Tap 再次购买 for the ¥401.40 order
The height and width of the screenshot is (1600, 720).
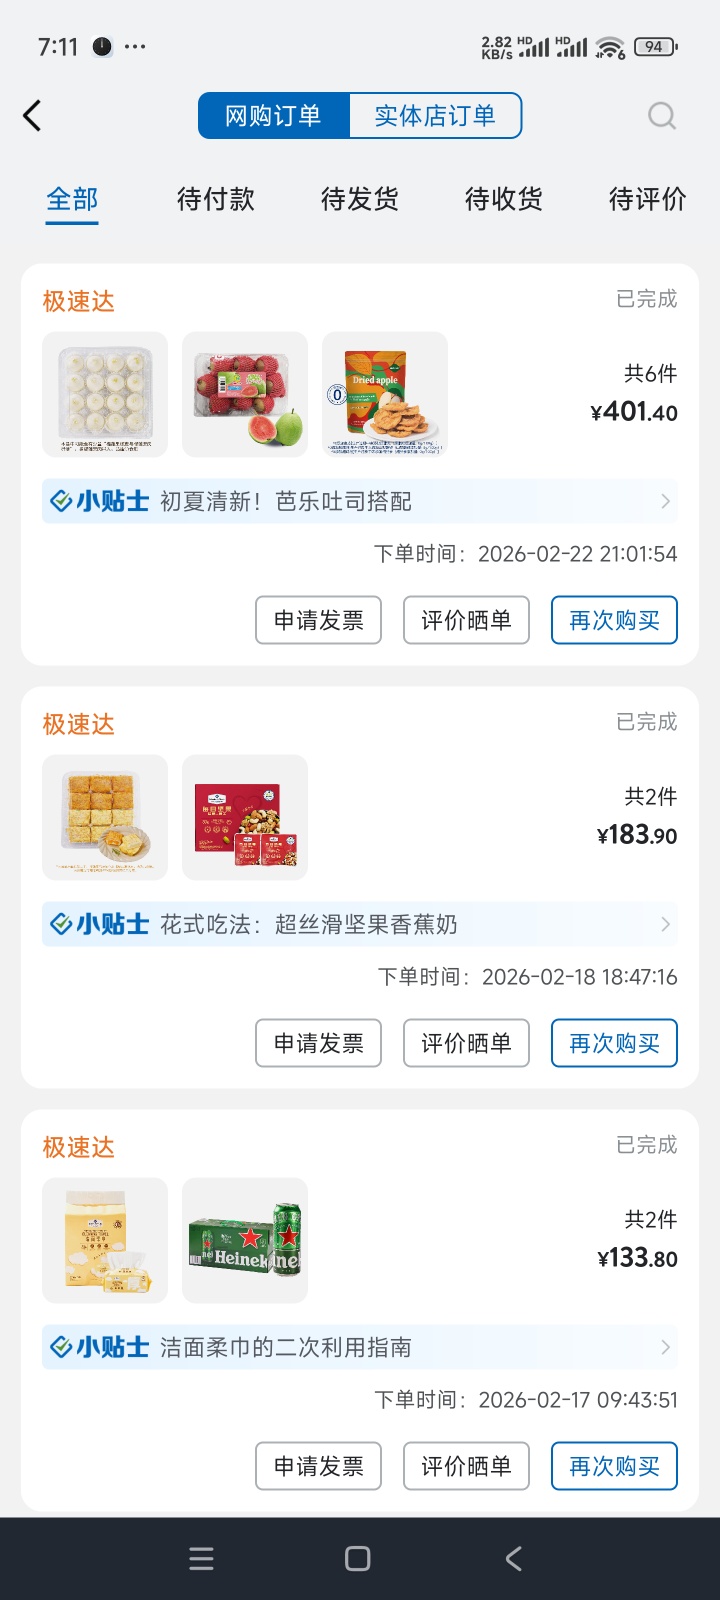point(614,620)
